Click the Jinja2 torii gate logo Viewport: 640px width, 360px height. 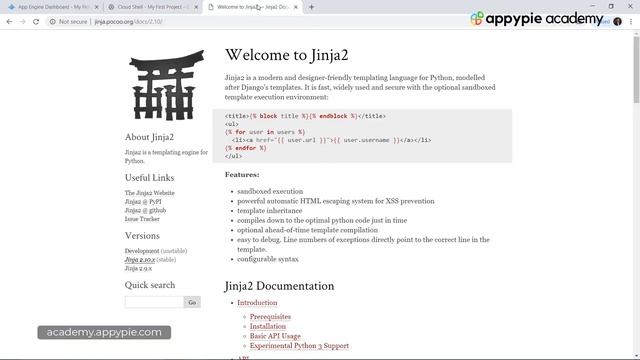point(167,85)
